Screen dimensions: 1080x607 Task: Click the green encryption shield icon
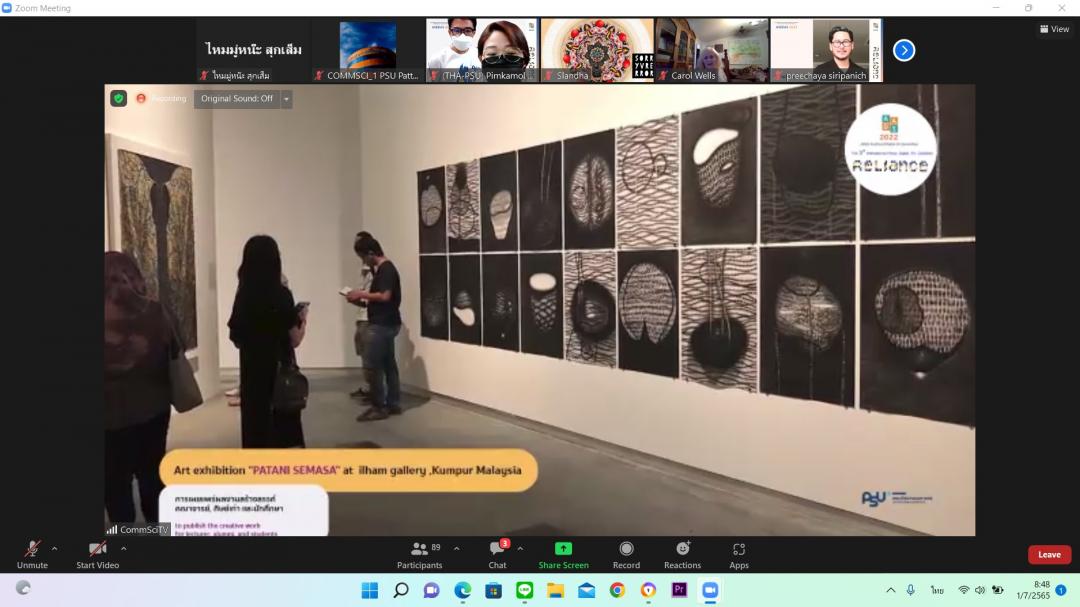(119, 99)
